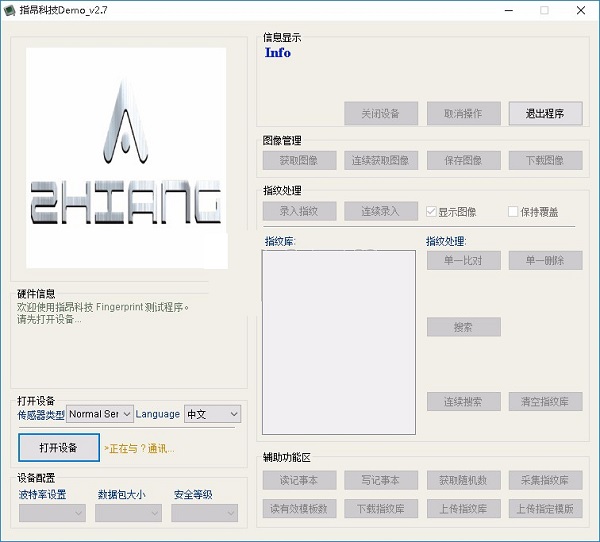This screenshot has height=542, width=600.
Task: Click the 保存图像 button
Action: (464, 160)
